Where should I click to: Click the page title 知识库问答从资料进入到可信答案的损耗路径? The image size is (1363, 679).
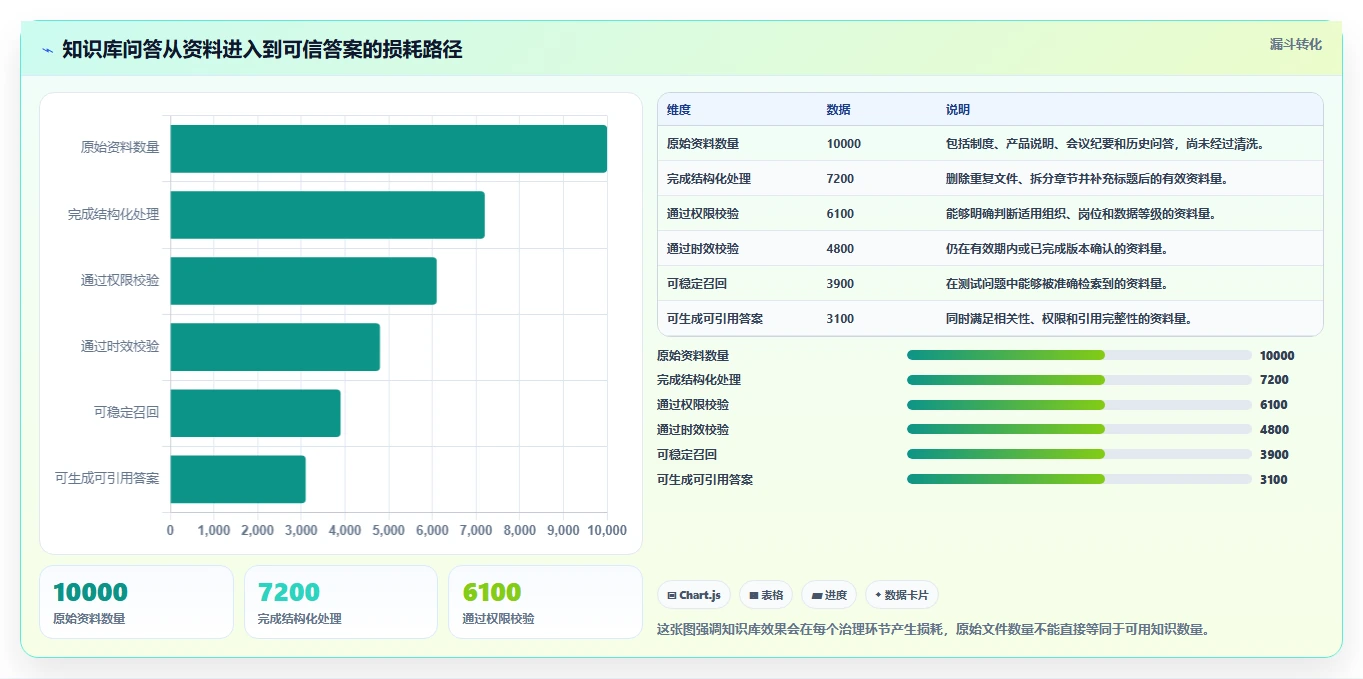[262, 50]
